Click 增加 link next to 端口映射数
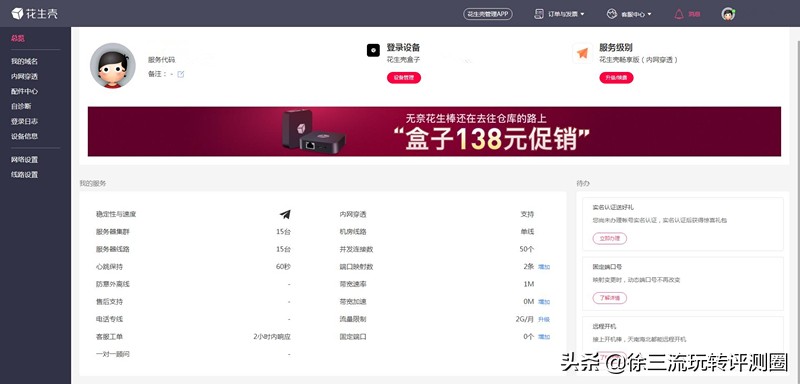 544,267
